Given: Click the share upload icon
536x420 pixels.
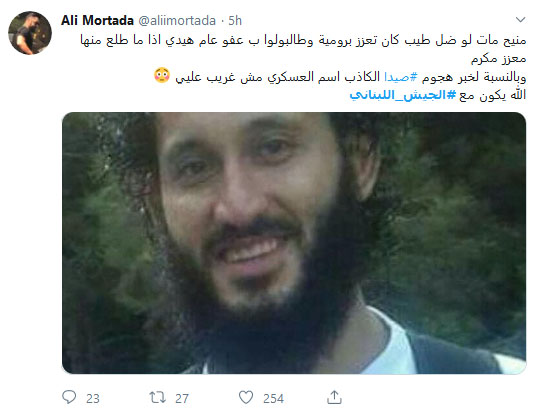Looking at the screenshot, I should (x=334, y=397).
